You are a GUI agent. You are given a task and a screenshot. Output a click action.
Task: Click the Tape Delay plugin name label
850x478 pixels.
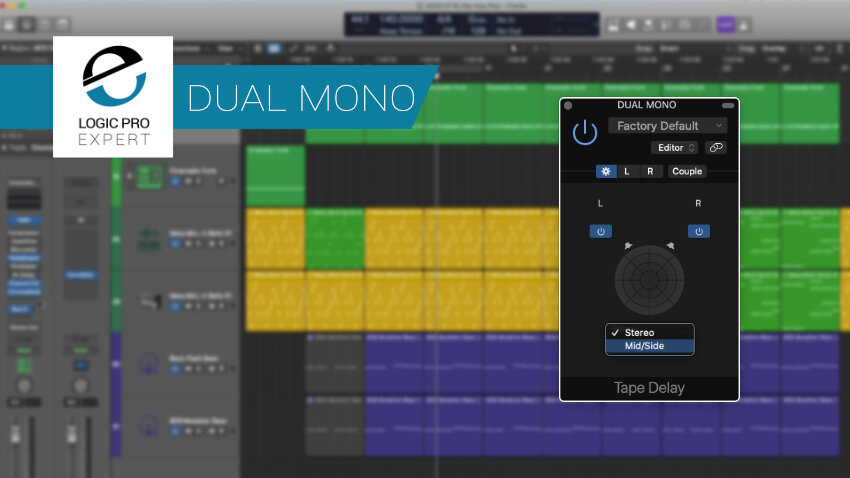tap(649, 388)
